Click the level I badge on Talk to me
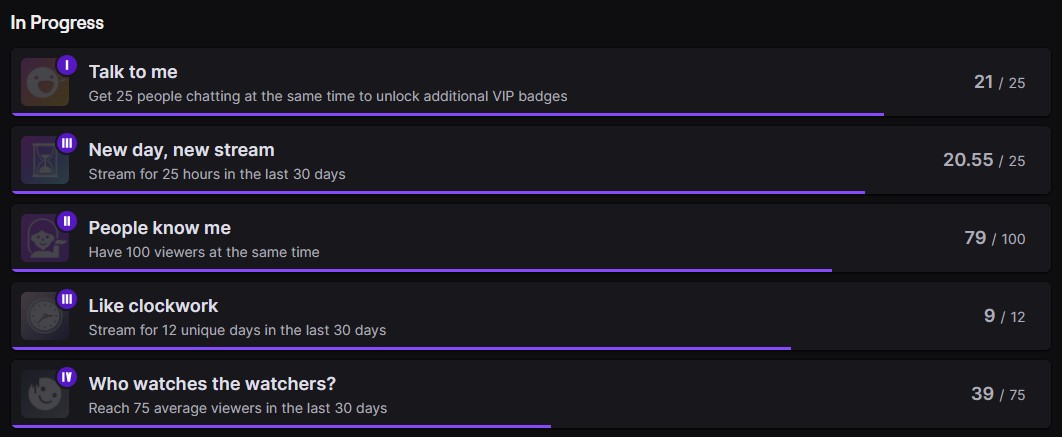Image resolution: width=1062 pixels, height=437 pixels. (x=67, y=65)
